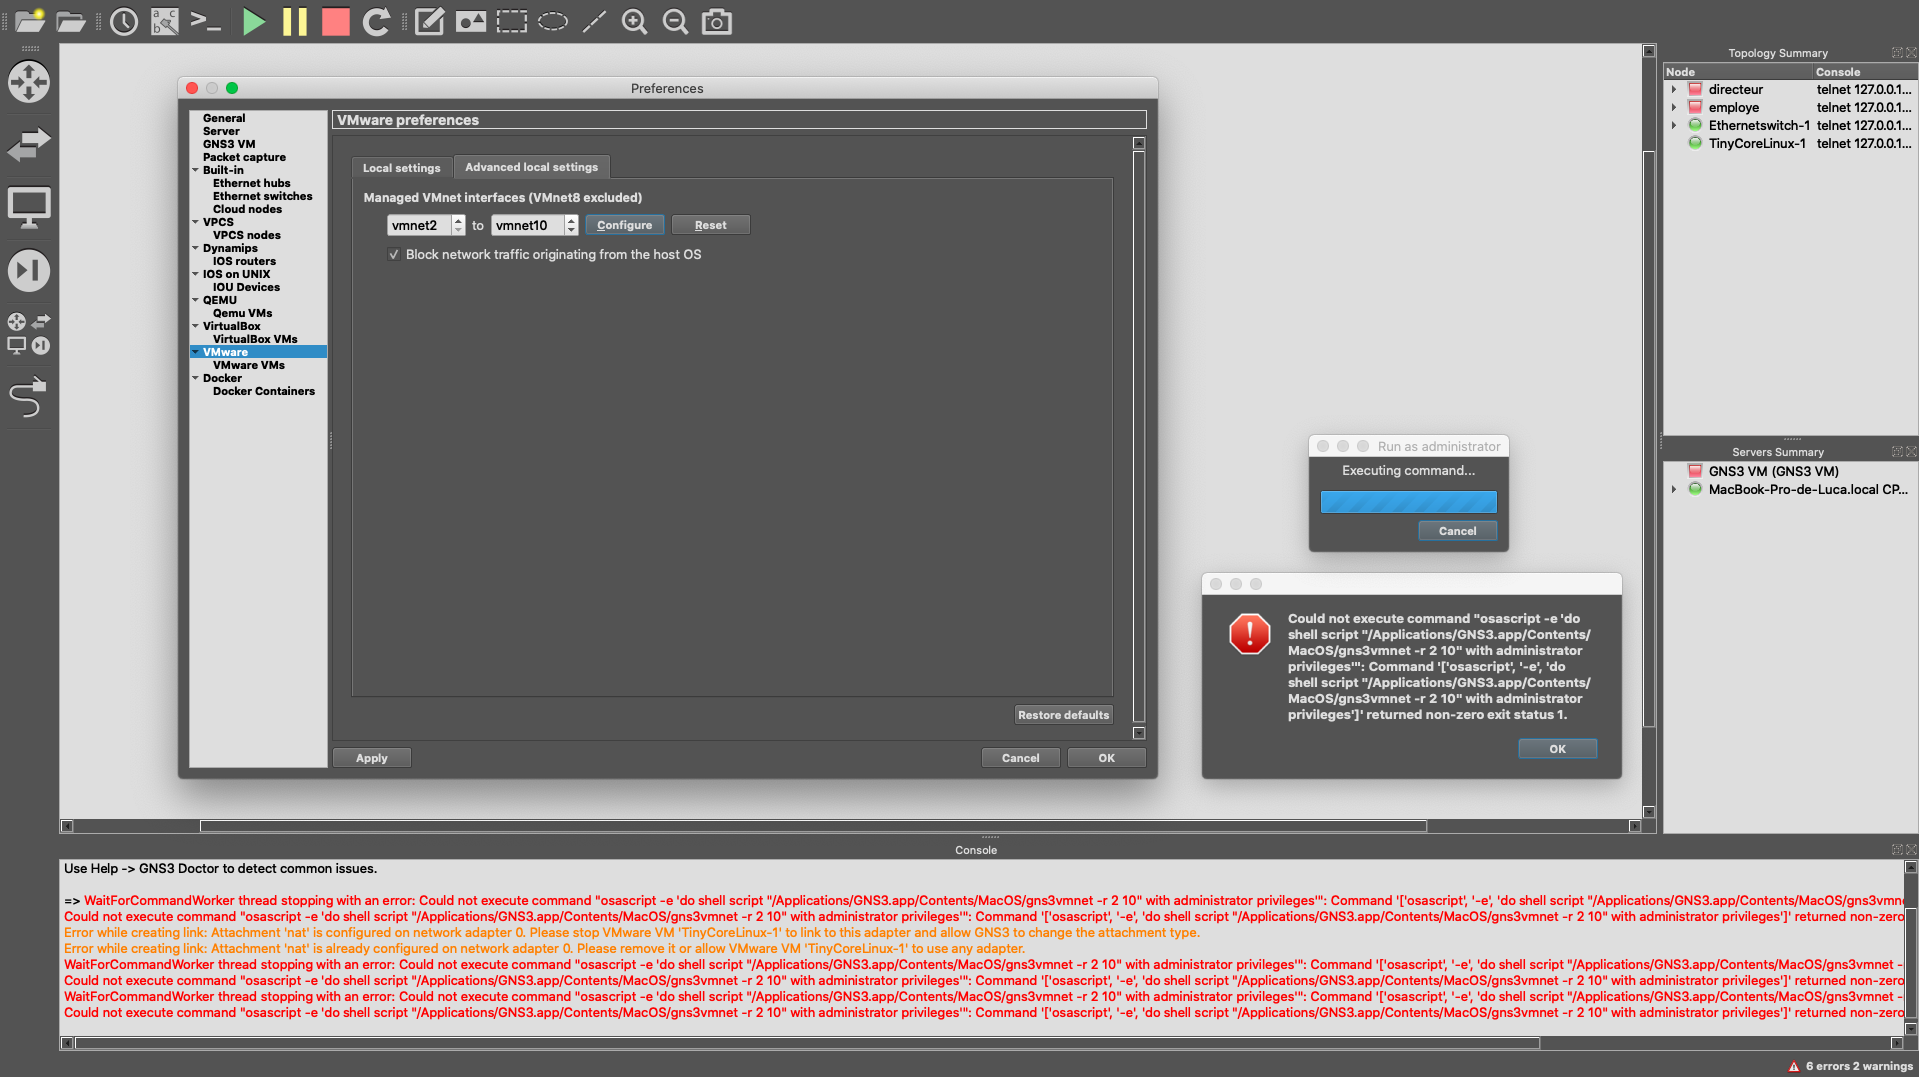
Task: Click the errors and warnings status indicator
Action: (1850, 1066)
